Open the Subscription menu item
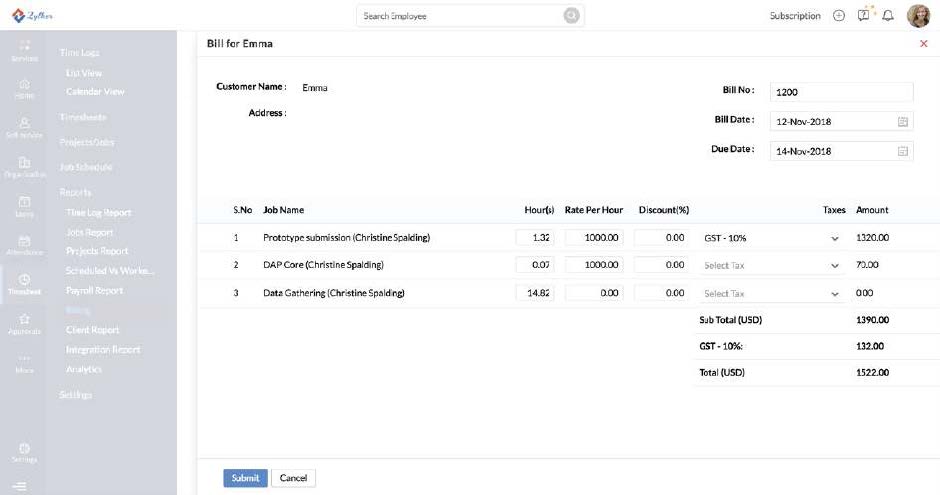The height and width of the screenshot is (495, 940). click(795, 16)
